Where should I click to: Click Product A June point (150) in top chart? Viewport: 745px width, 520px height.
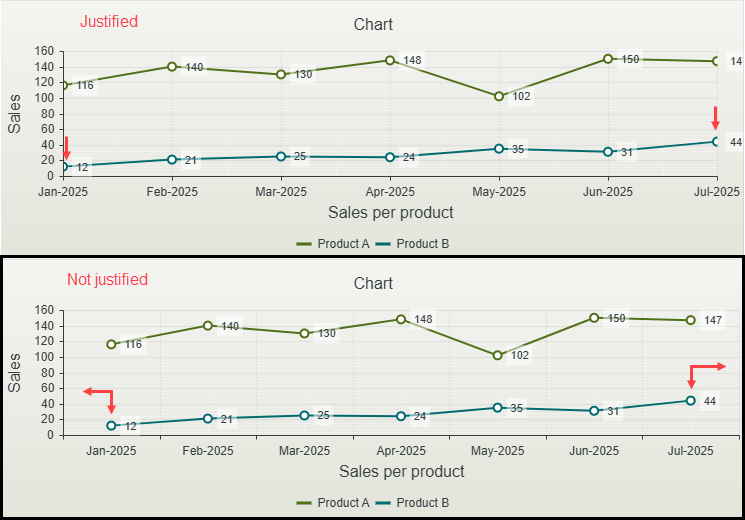(x=608, y=59)
